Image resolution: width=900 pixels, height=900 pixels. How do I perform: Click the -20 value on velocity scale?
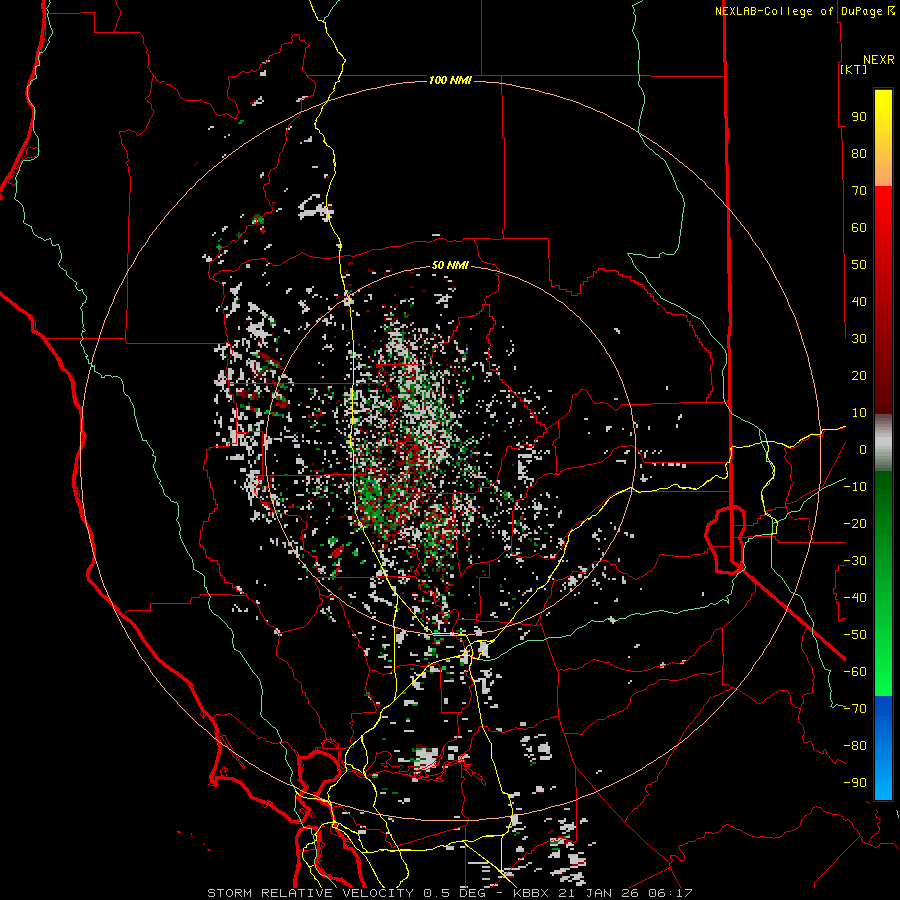click(855, 524)
